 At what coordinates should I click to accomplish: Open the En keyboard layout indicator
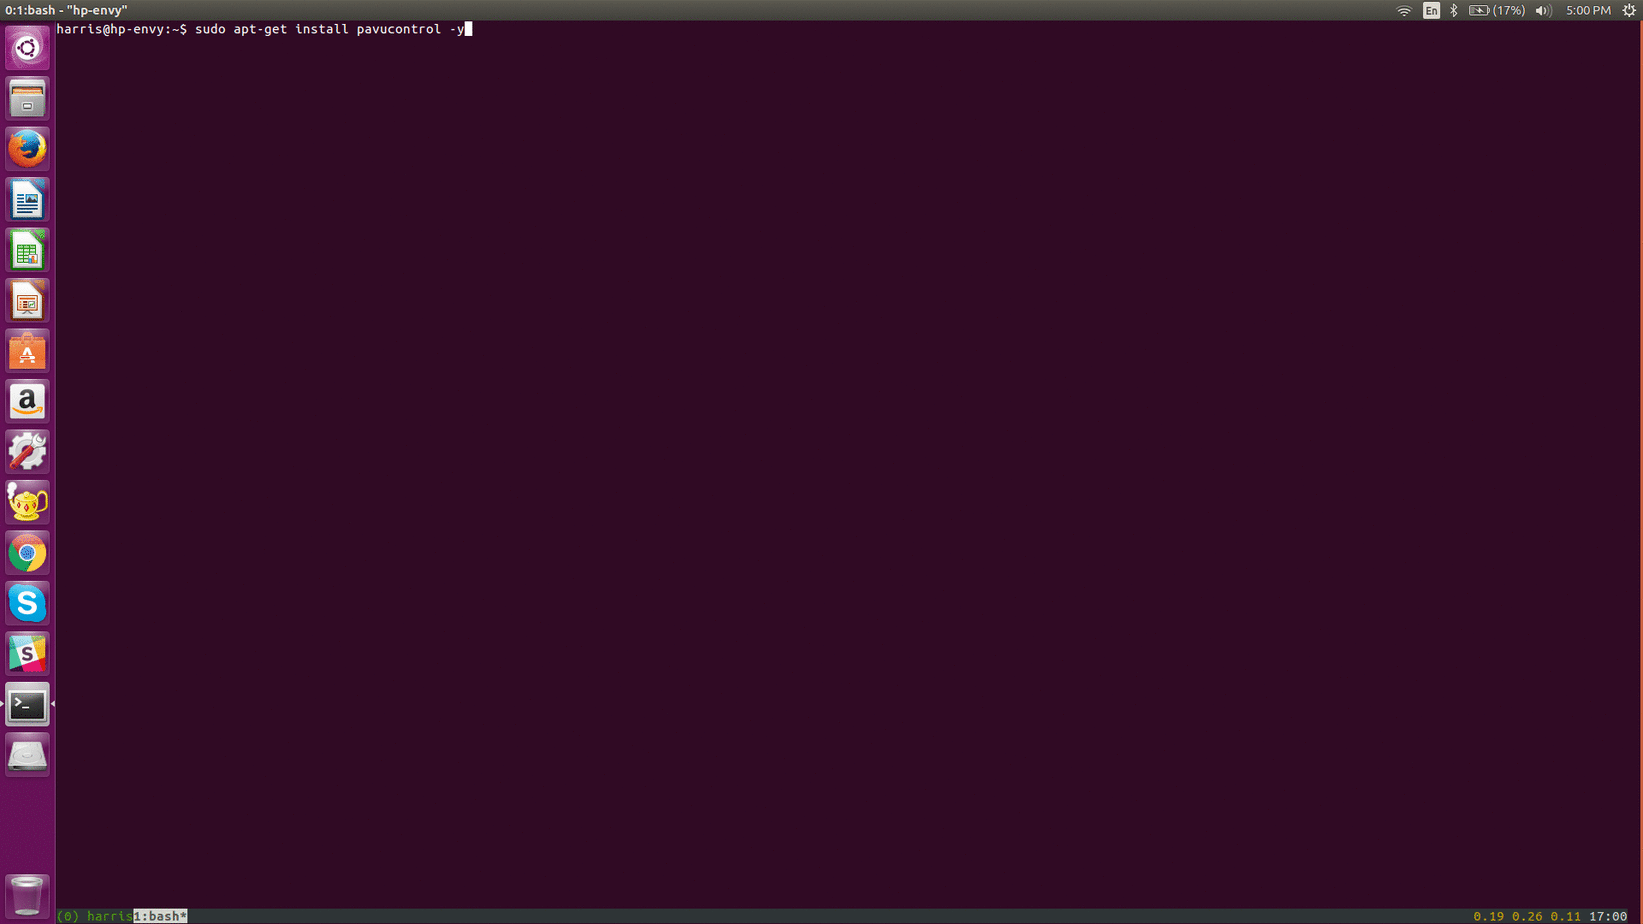point(1431,10)
